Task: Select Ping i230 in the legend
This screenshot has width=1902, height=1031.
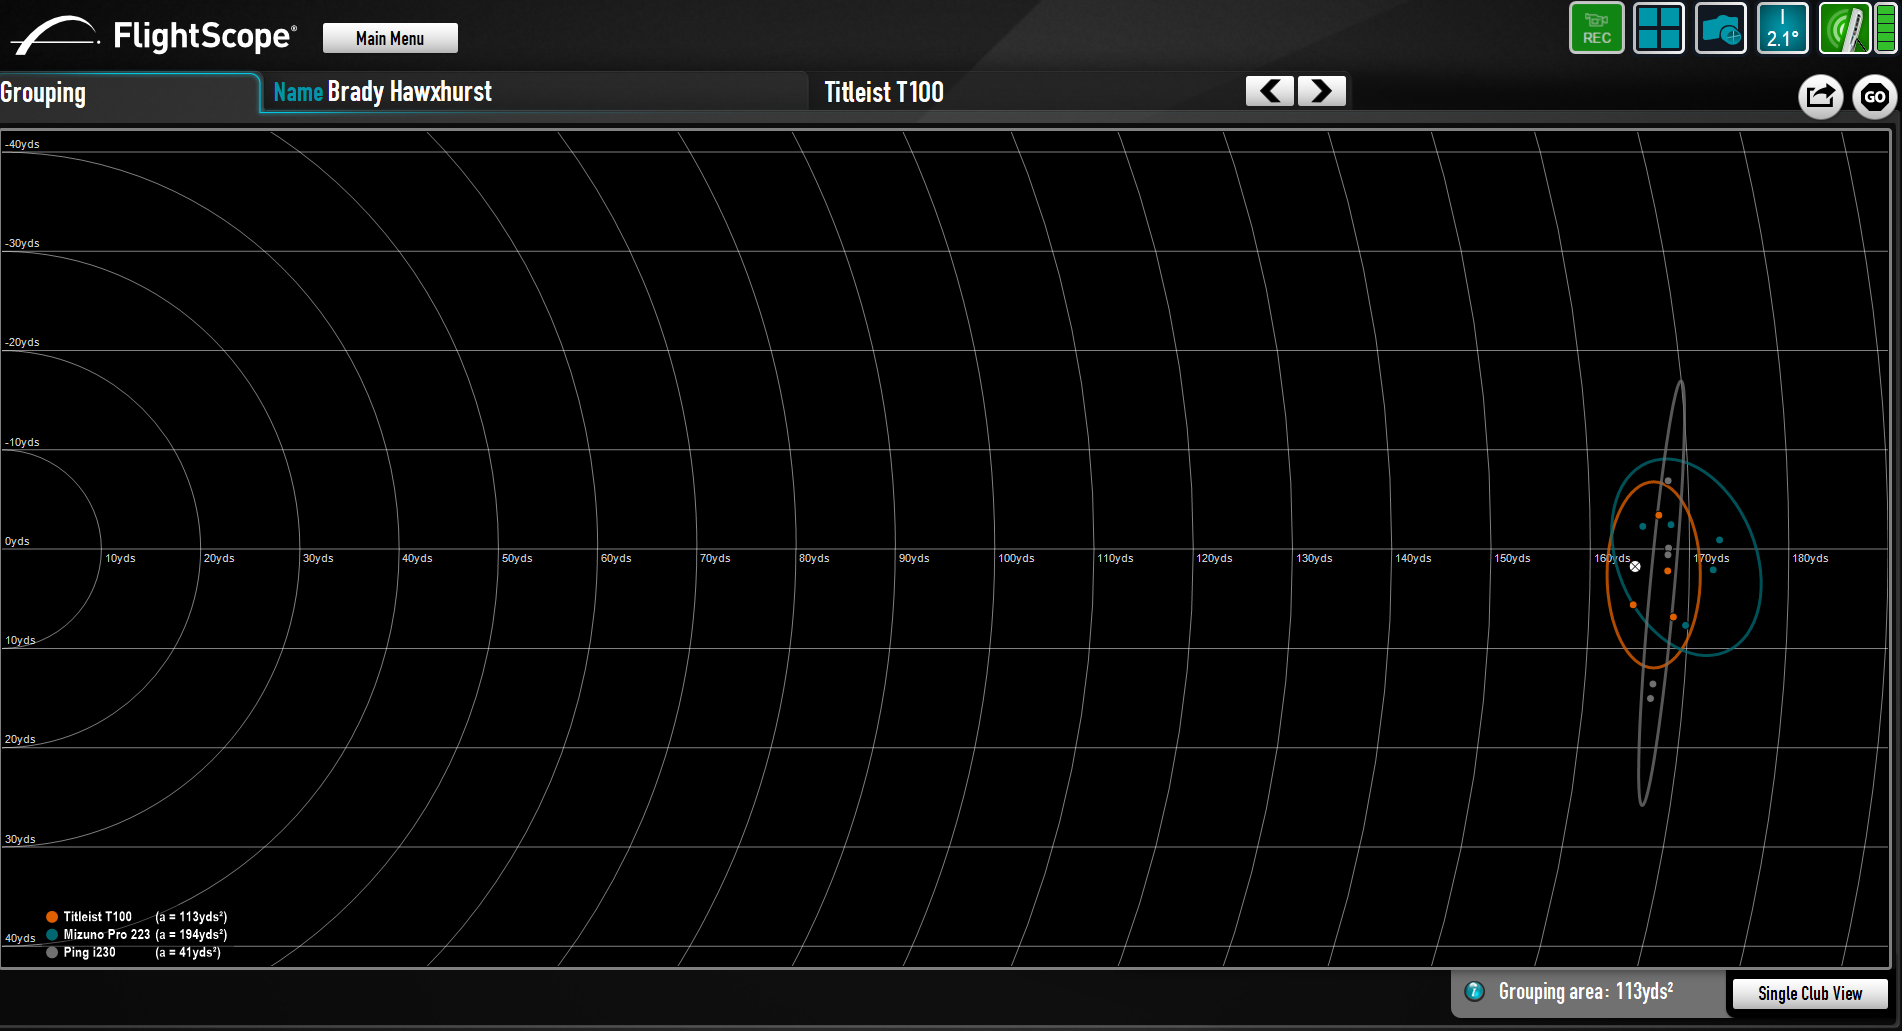Action: (x=90, y=953)
